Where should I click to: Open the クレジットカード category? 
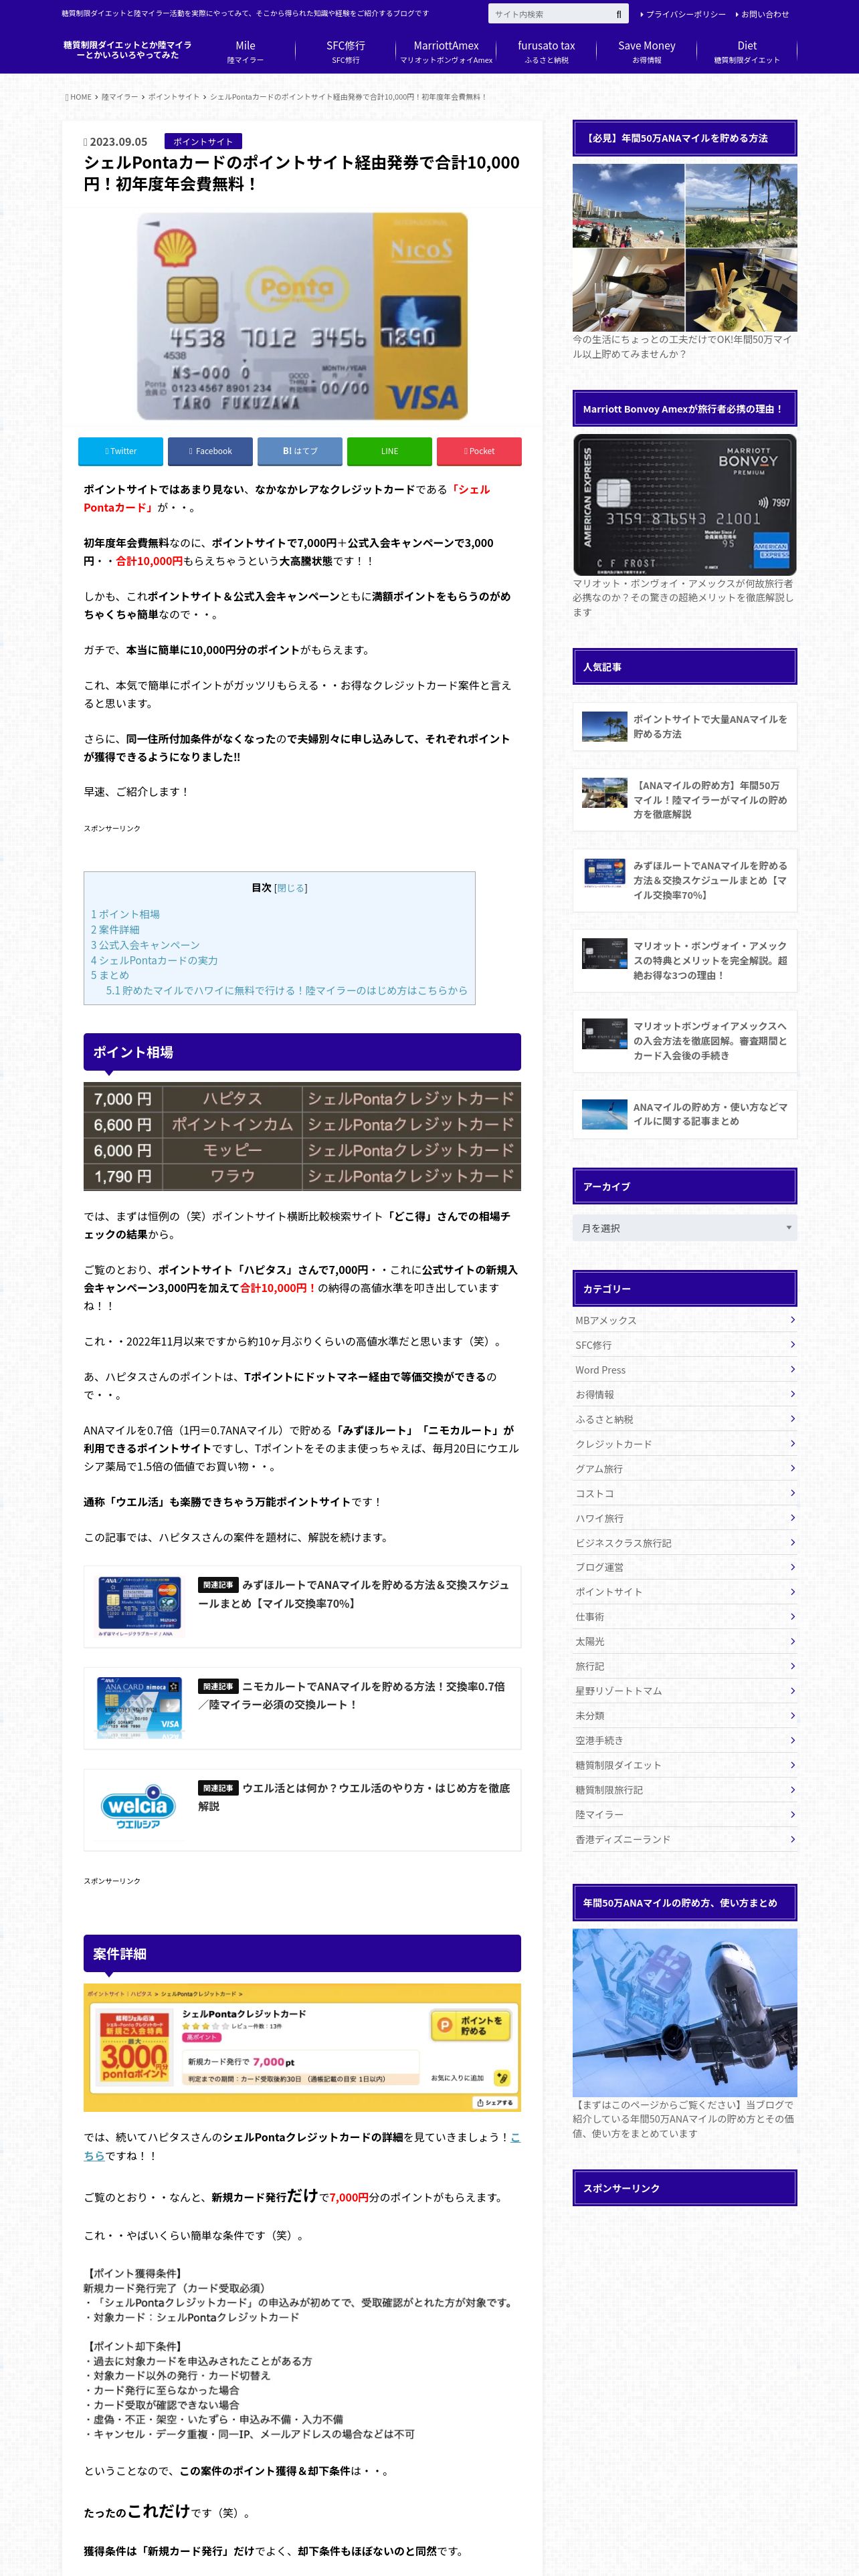tap(685, 1444)
